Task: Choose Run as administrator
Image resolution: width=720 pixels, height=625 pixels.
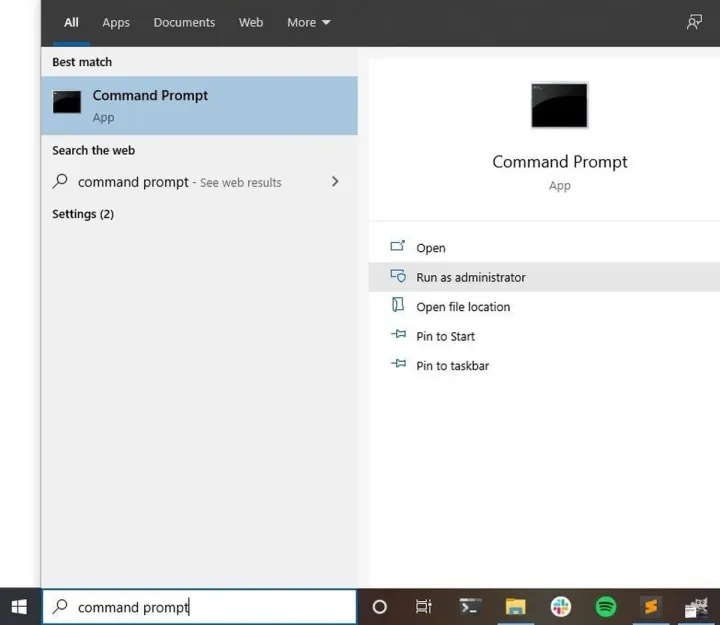Action: [470, 277]
